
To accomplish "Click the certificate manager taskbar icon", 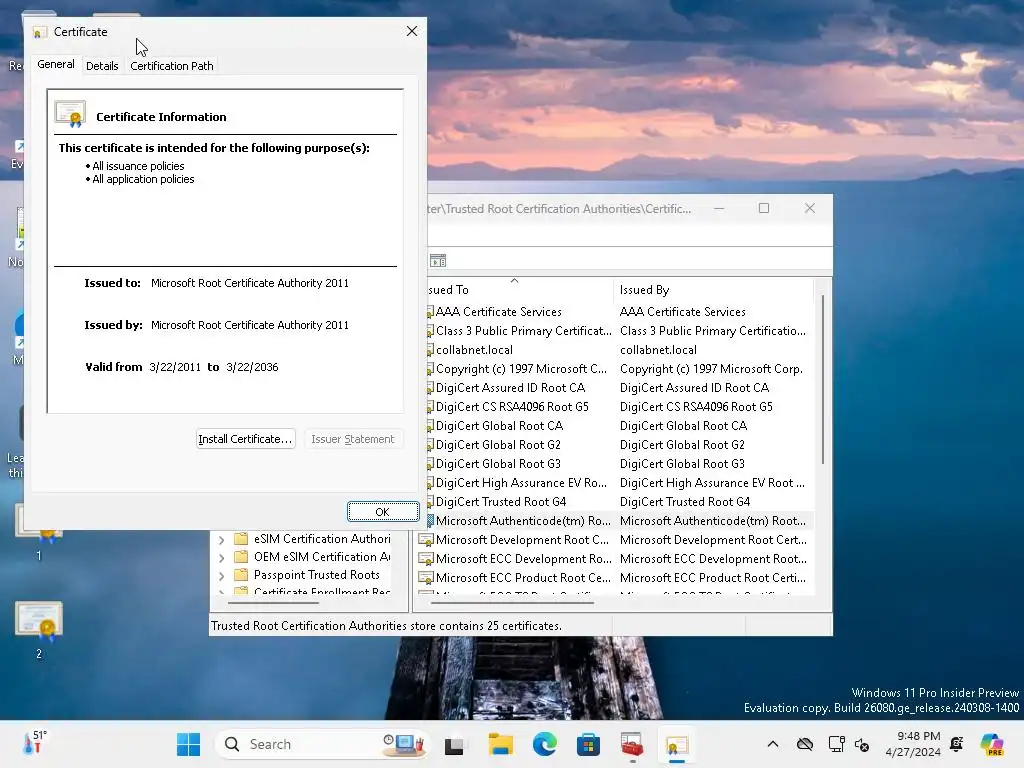I will [x=677, y=744].
